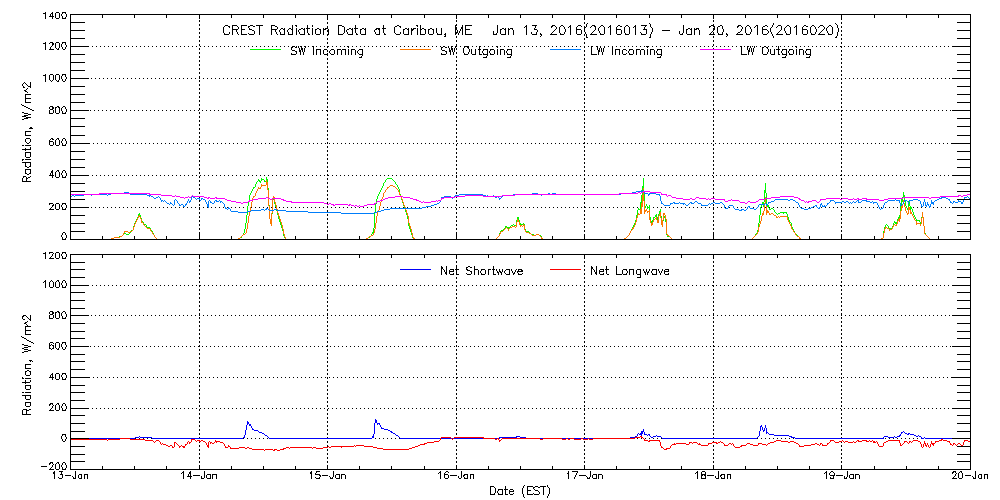Select the 17-Jan x-axis date label
The width and height of the screenshot is (1000, 500).
[x=584, y=475]
